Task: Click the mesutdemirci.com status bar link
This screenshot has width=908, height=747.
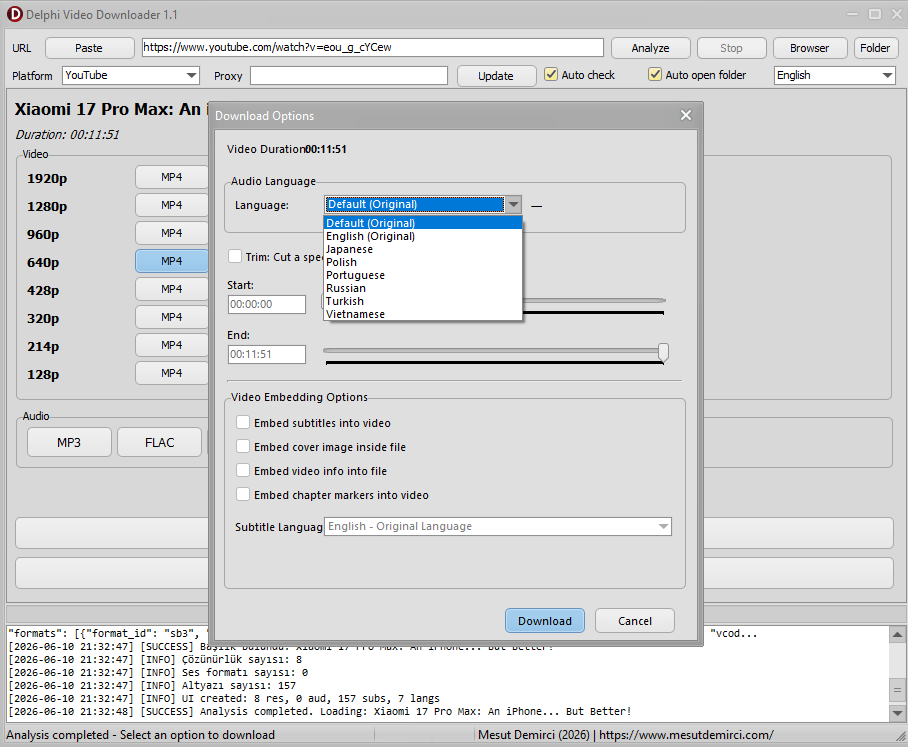Action: pos(686,735)
